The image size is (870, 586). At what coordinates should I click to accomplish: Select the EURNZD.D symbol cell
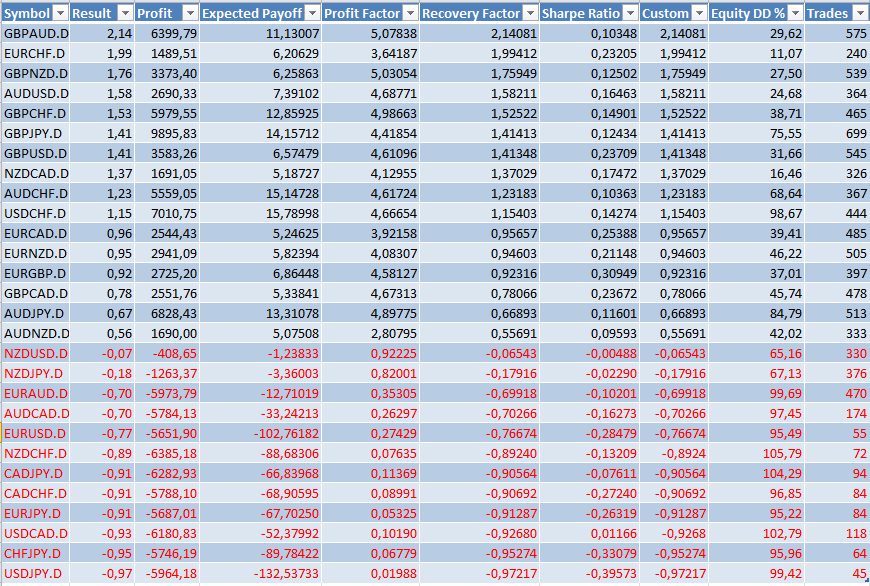(x=35, y=253)
